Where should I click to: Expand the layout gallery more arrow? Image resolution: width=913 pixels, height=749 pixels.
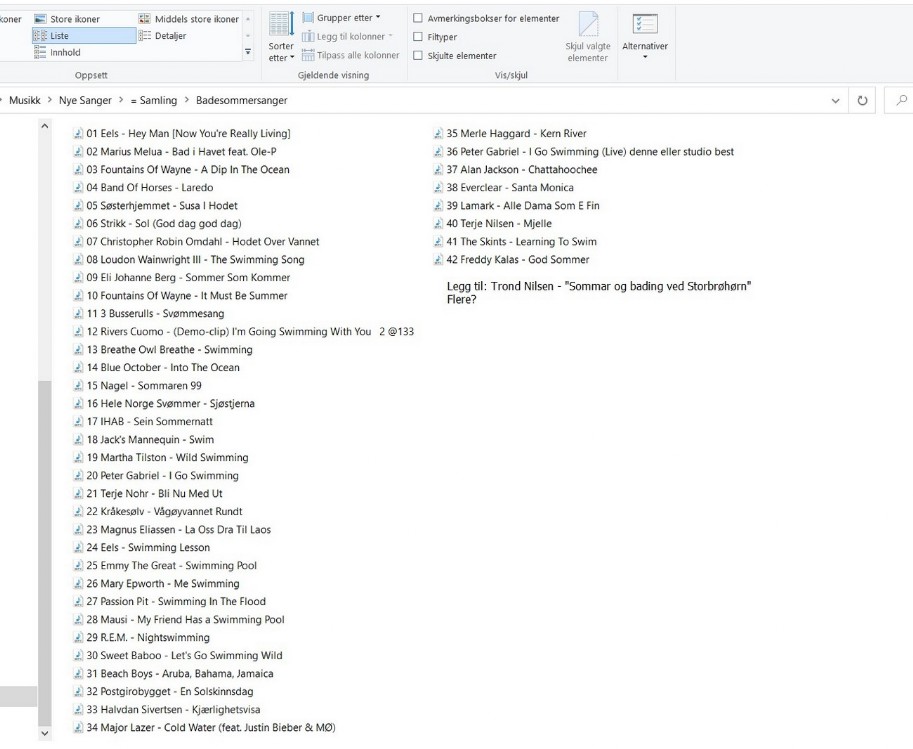[x=248, y=52]
